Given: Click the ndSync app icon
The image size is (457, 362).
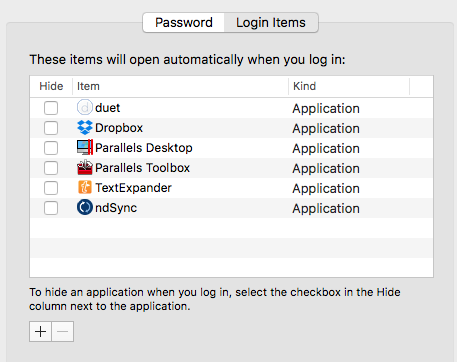Looking at the screenshot, I should 85,208.
